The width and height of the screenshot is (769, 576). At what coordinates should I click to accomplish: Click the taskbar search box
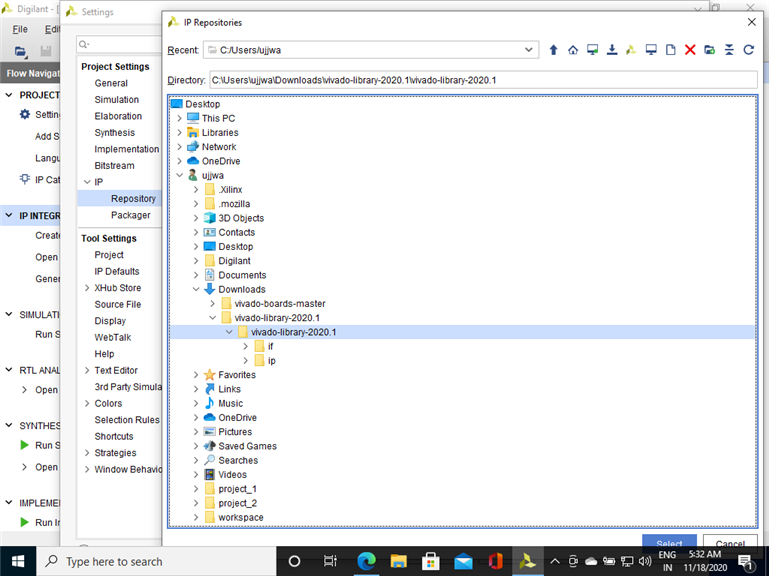click(156, 561)
